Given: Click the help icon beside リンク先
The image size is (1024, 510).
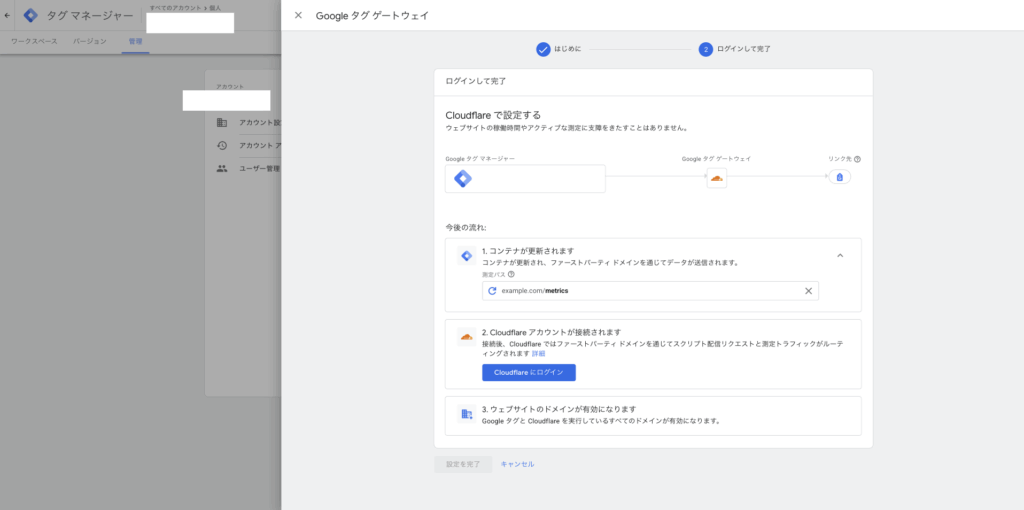Looking at the screenshot, I should click(857, 159).
